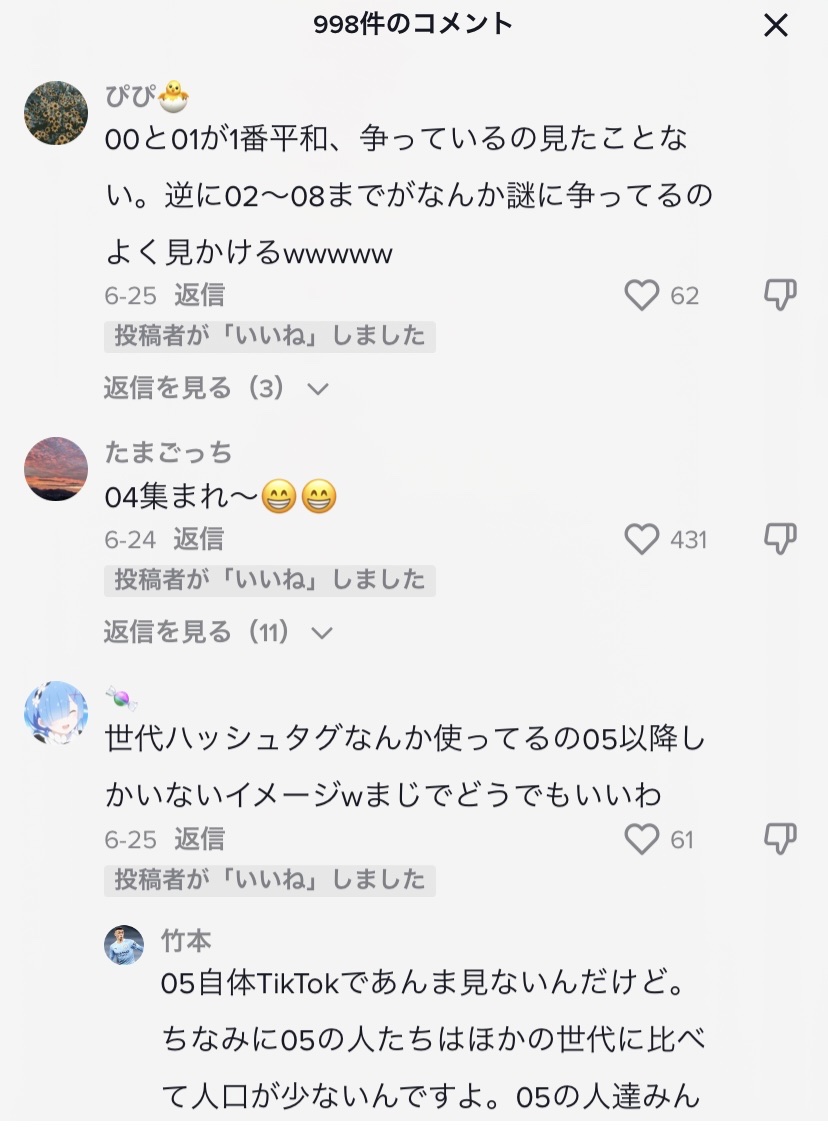Viewport: 828px width, 1133px height.
Task: Dislike the 世代ハッシュタグ comment
Action: [780, 838]
